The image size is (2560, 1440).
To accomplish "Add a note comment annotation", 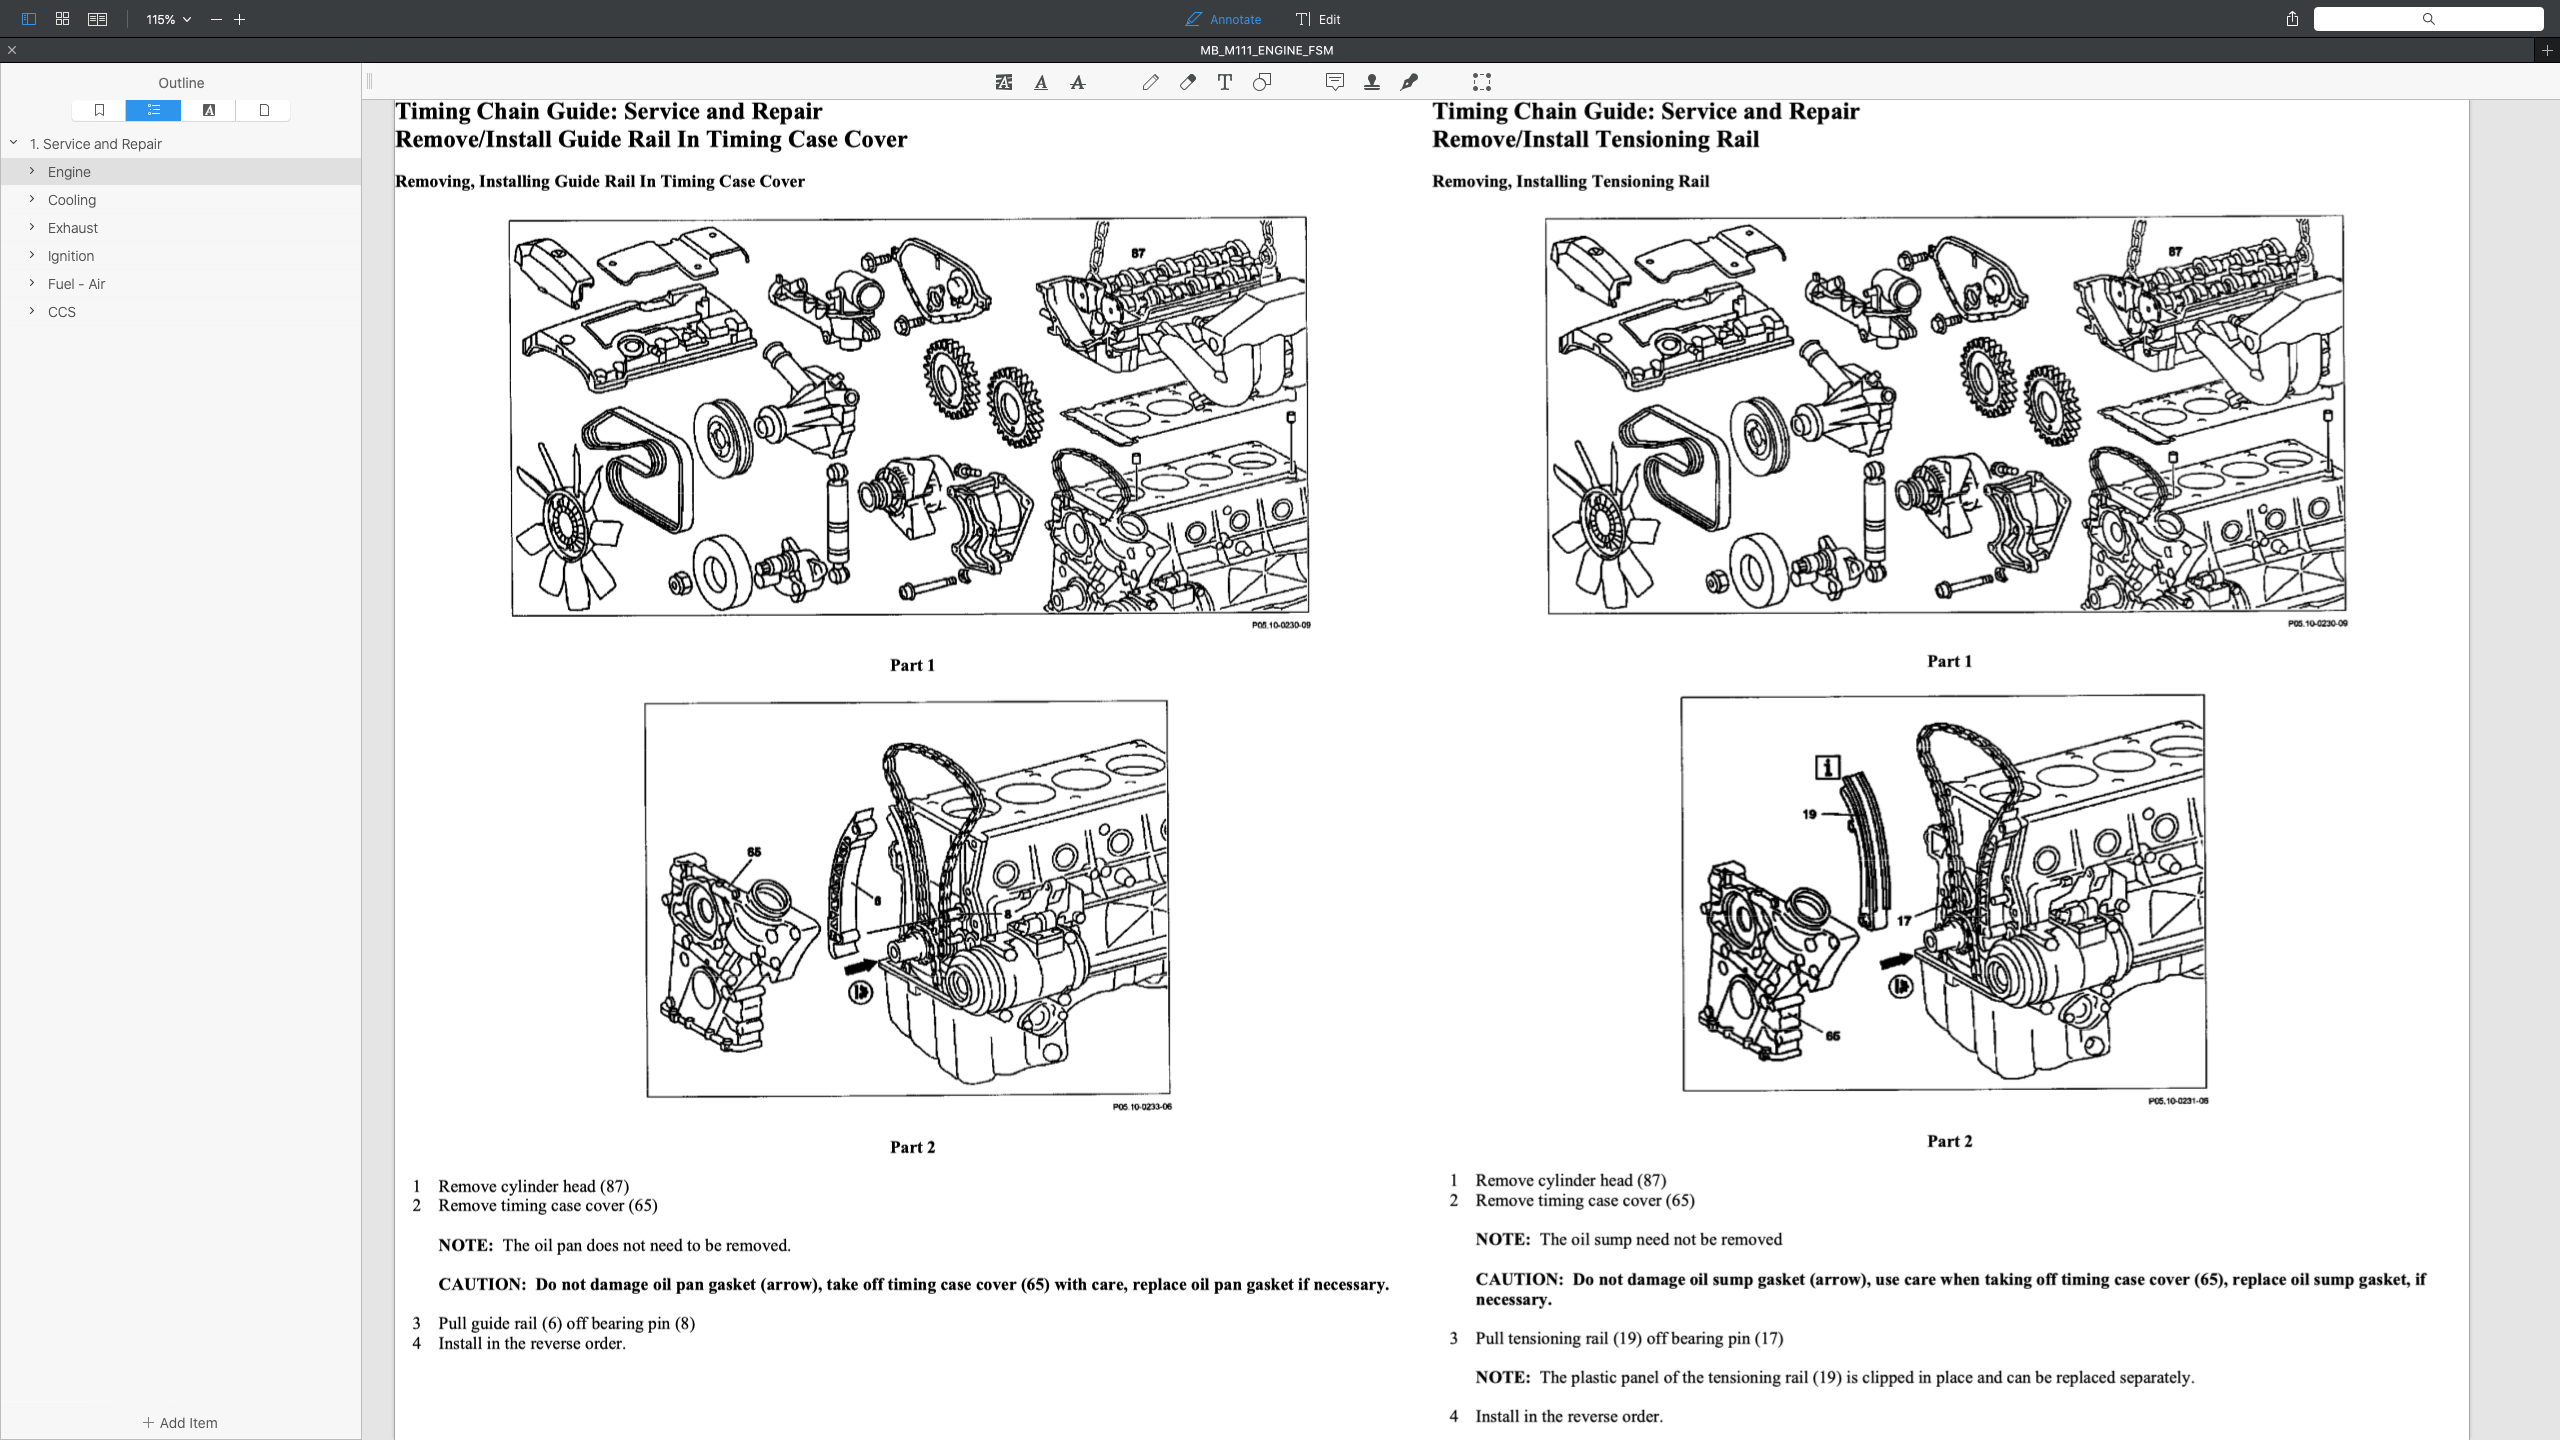I will (x=1335, y=82).
